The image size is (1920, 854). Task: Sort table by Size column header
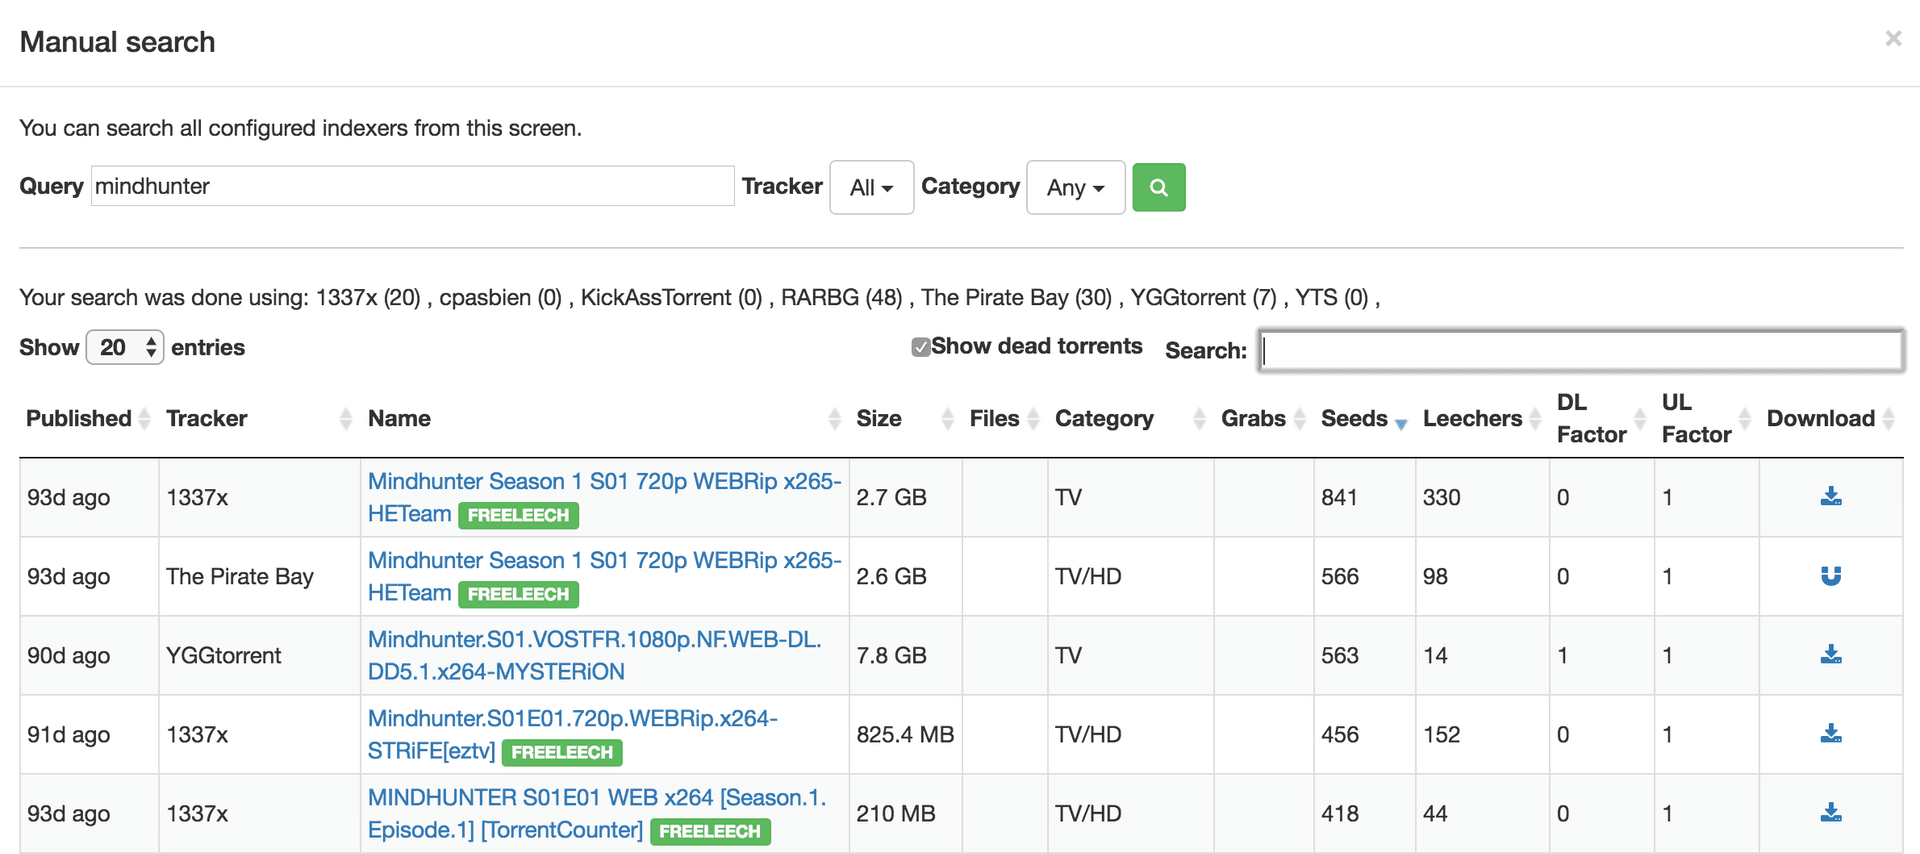click(x=879, y=419)
